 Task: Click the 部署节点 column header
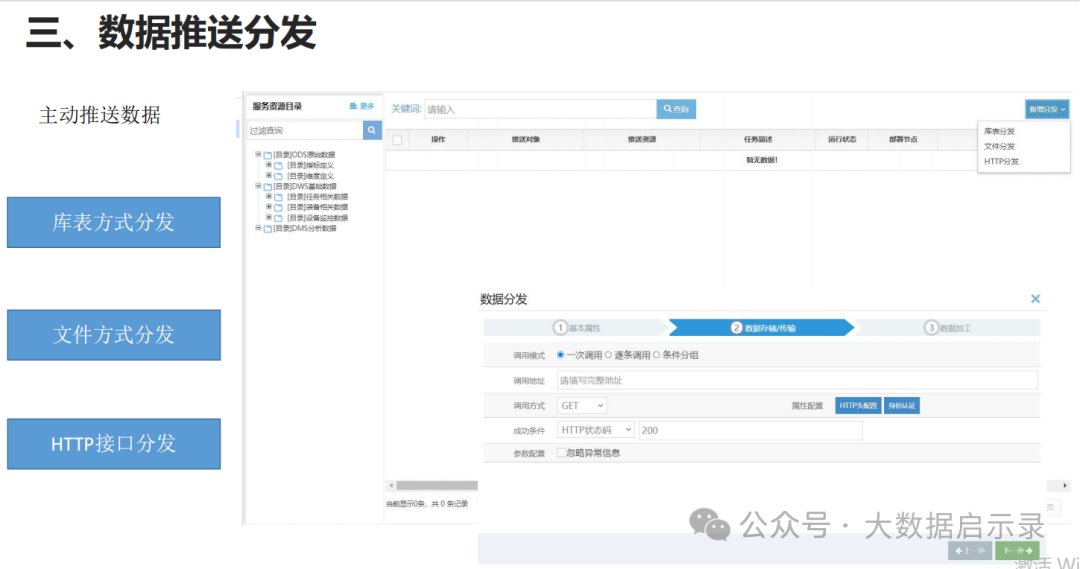pyautogui.click(x=903, y=139)
